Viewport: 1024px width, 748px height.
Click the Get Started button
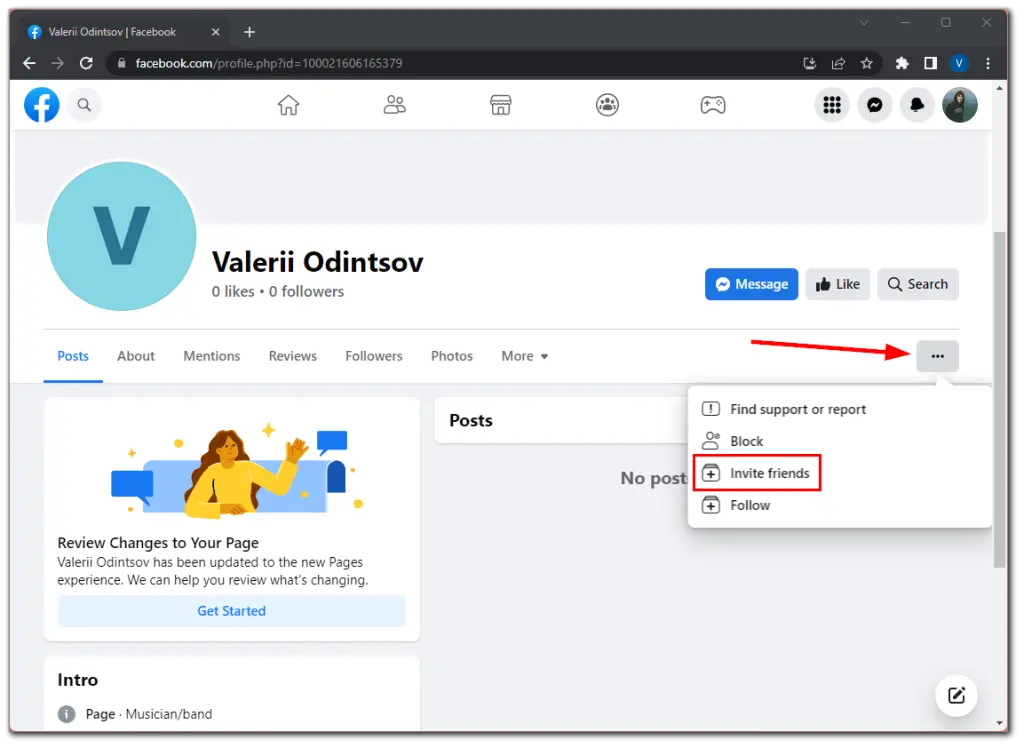[x=231, y=611]
